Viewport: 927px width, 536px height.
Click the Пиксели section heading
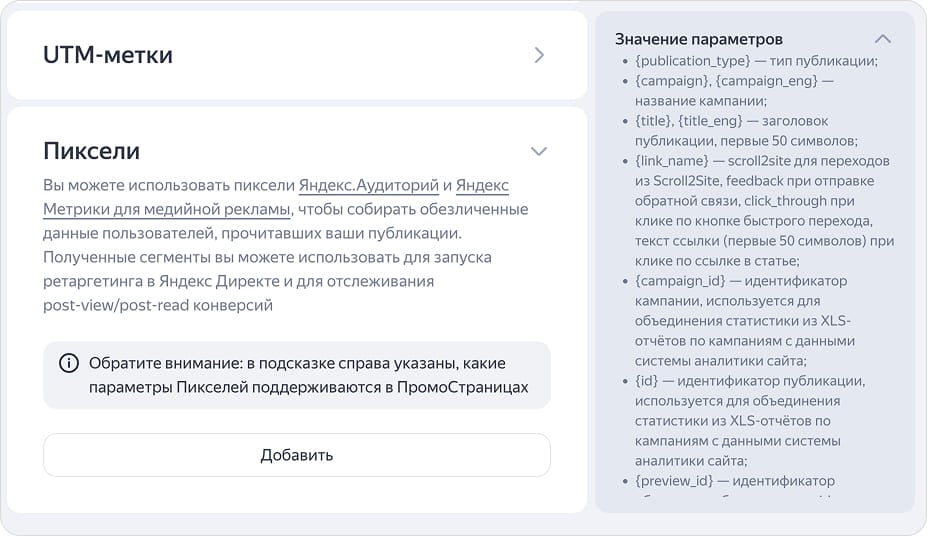91,151
